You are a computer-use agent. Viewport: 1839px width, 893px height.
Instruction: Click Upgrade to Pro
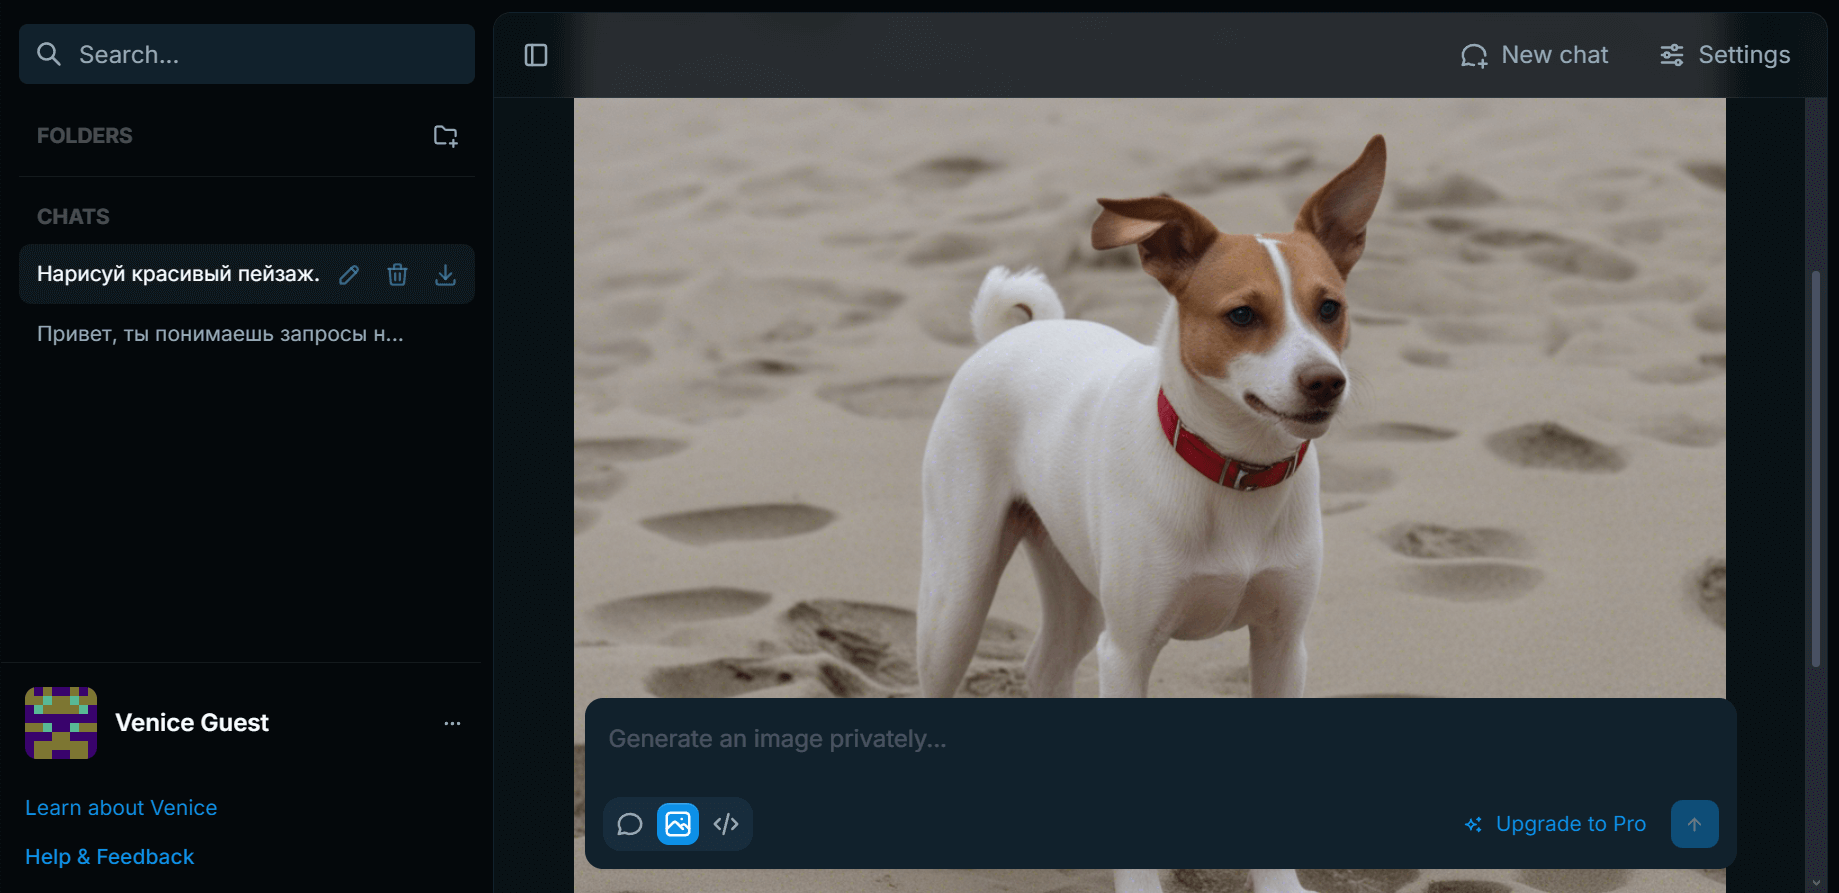tap(1555, 824)
